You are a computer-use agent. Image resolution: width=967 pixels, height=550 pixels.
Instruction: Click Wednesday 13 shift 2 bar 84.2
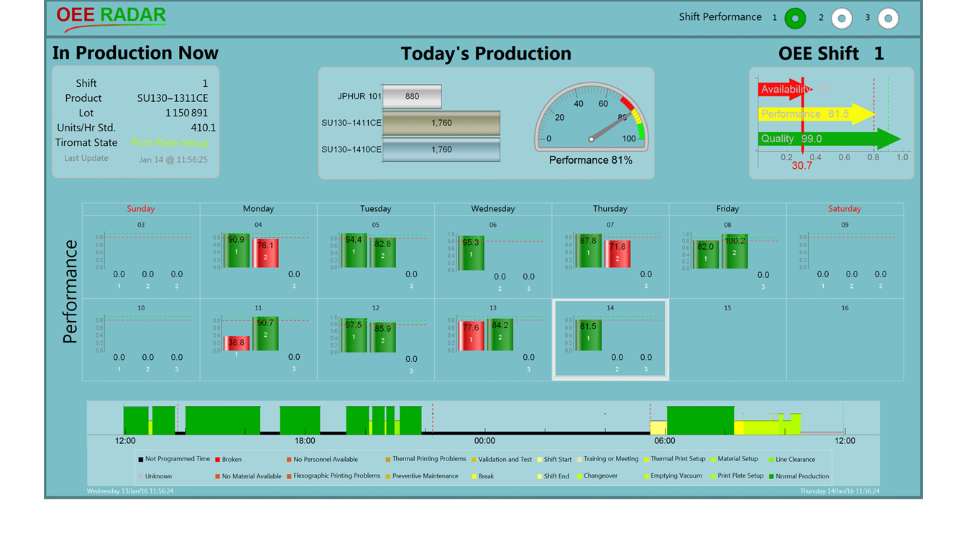click(500, 335)
